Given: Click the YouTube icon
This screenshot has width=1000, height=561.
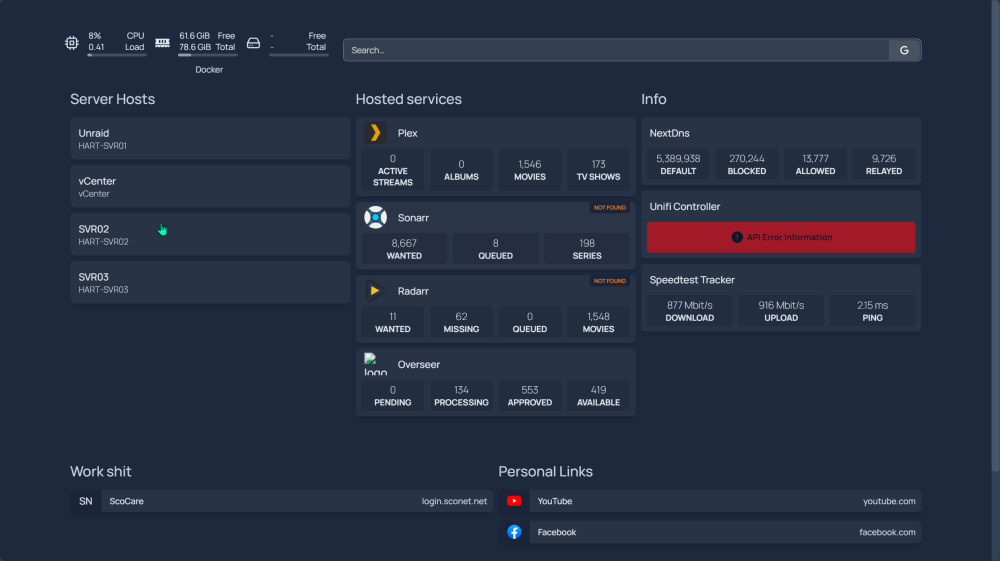Looking at the screenshot, I should tap(514, 501).
